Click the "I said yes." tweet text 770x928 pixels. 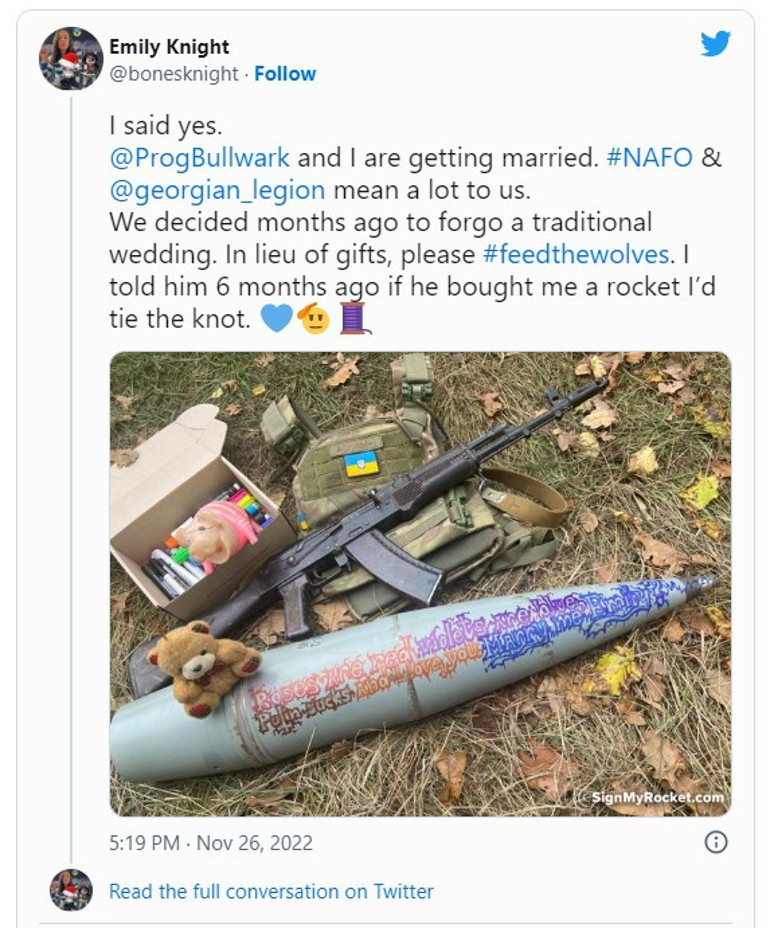tap(166, 125)
